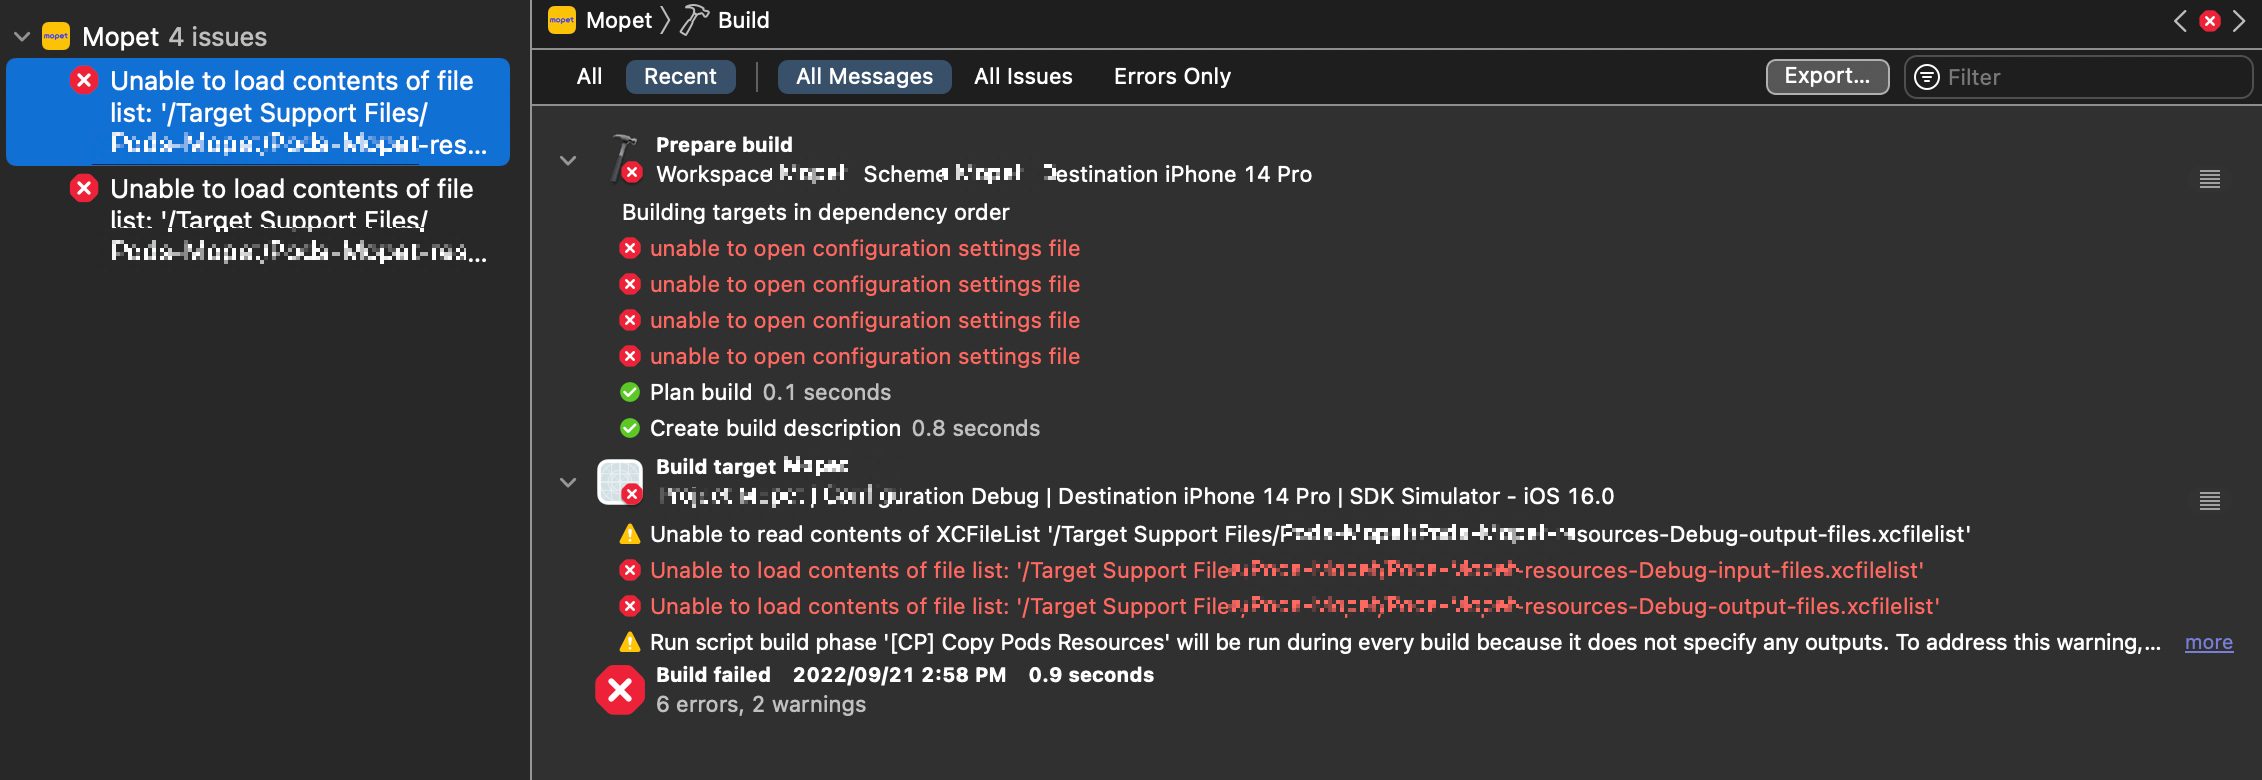Click error icon of the selected issue
This screenshot has width=2262, height=780.
[84, 80]
